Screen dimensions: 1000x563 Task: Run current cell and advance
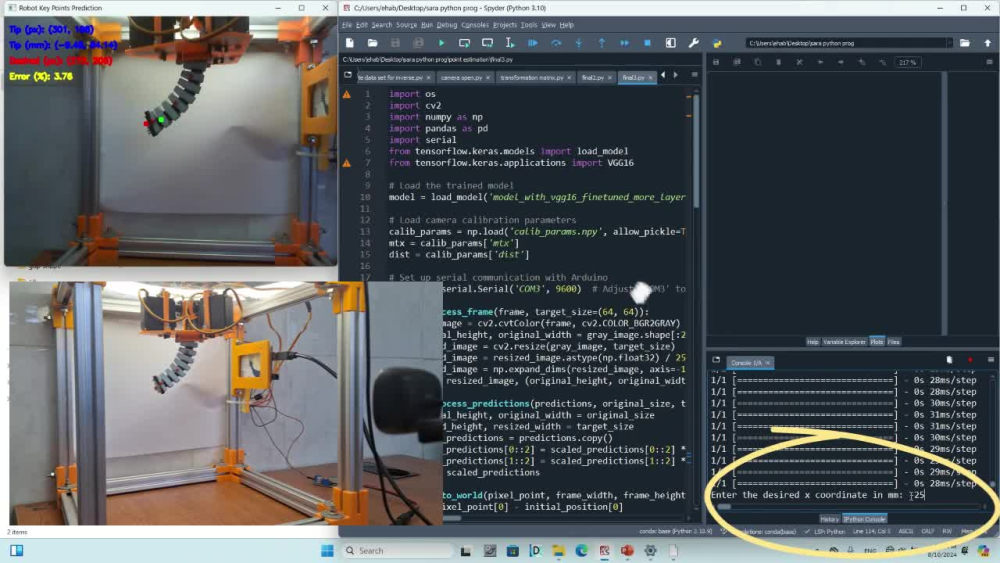tap(487, 43)
